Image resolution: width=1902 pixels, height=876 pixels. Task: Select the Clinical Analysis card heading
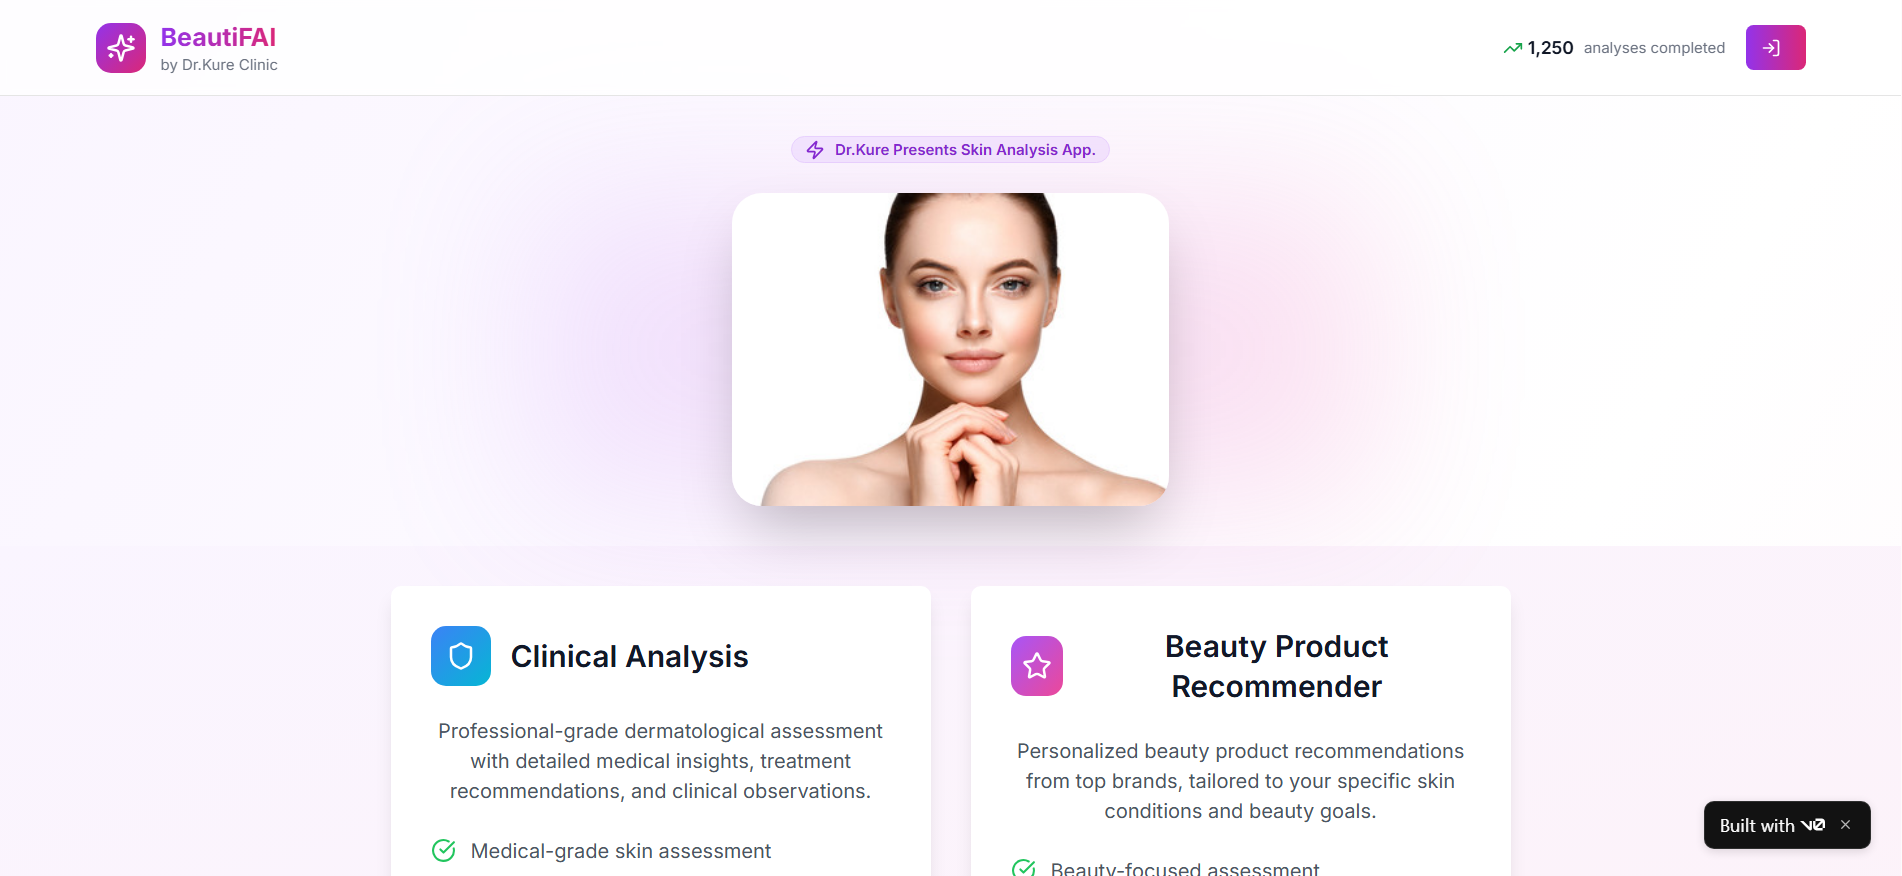pyautogui.click(x=629, y=656)
